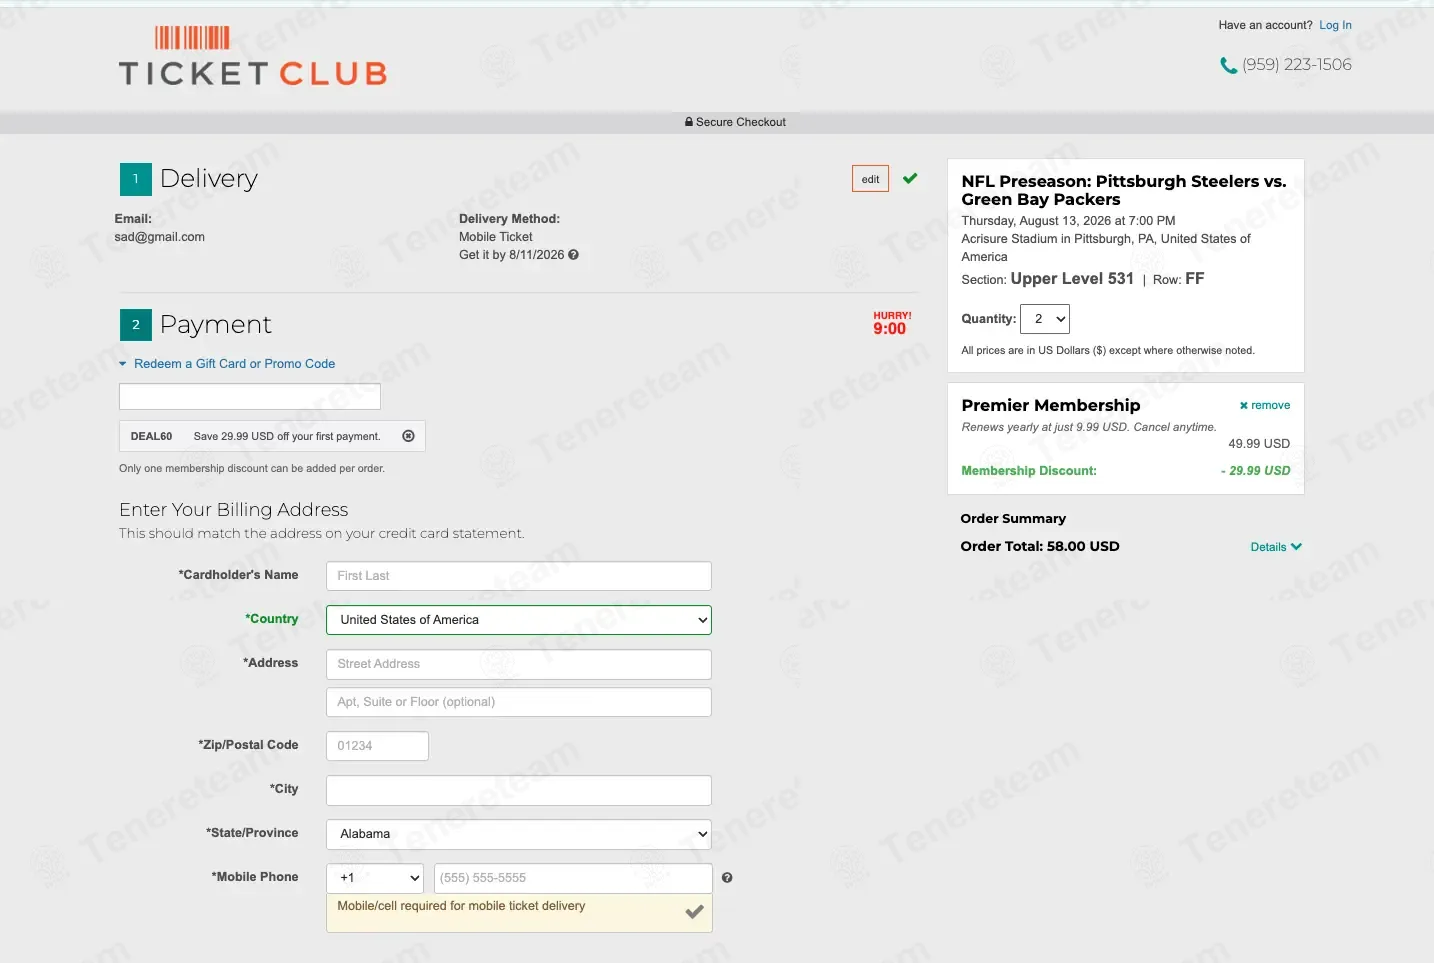Click the green delivery checkmark
This screenshot has height=963, width=1434.
pyautogui.click(x=910, y=178)
